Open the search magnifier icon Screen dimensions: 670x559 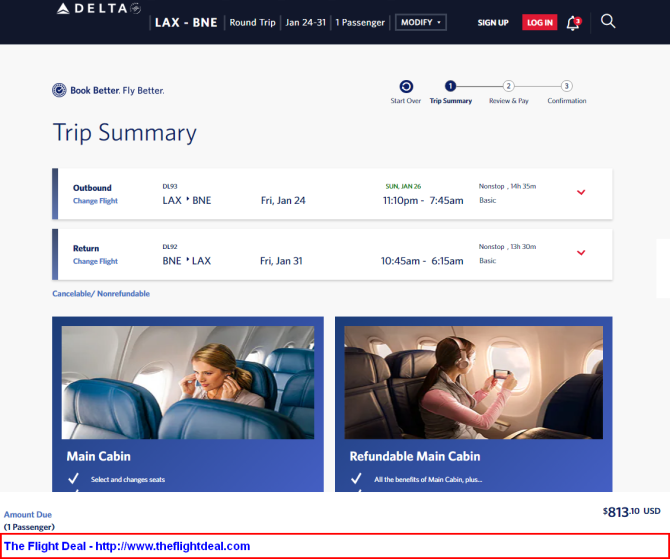pos(608,21)
